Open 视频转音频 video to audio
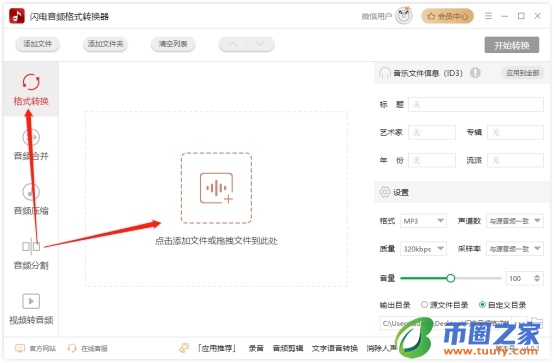Screen dimensions: 554x363 tap(31, 309)
